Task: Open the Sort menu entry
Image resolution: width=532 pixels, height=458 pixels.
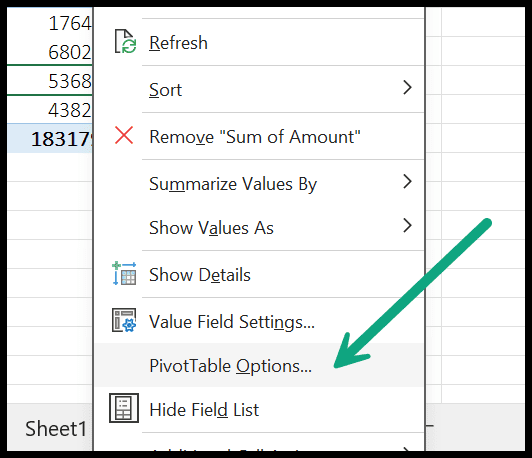Action: (x=259, y=89)
